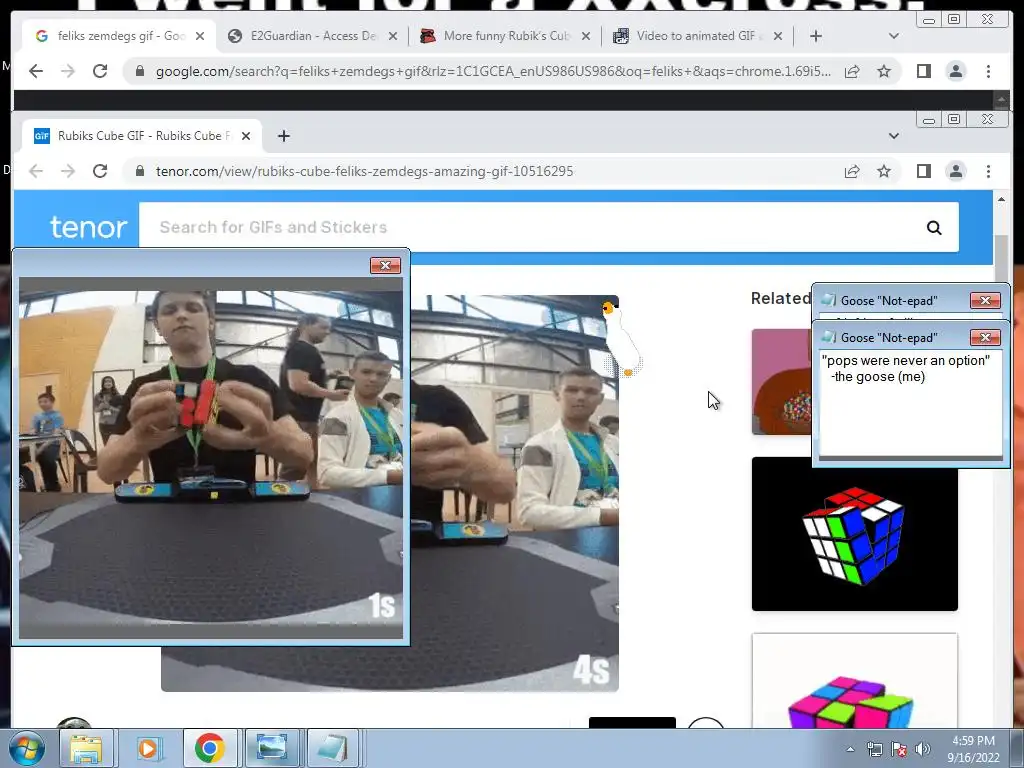The image size is (1024, 768).
Task: Open the E2Guardian Access Denied tab
Action: point(312,36)
